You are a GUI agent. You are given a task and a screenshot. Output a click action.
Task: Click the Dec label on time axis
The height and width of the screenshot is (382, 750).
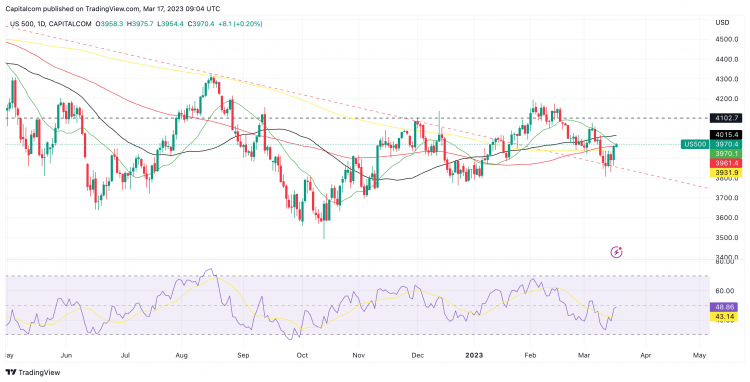[417, 355]
